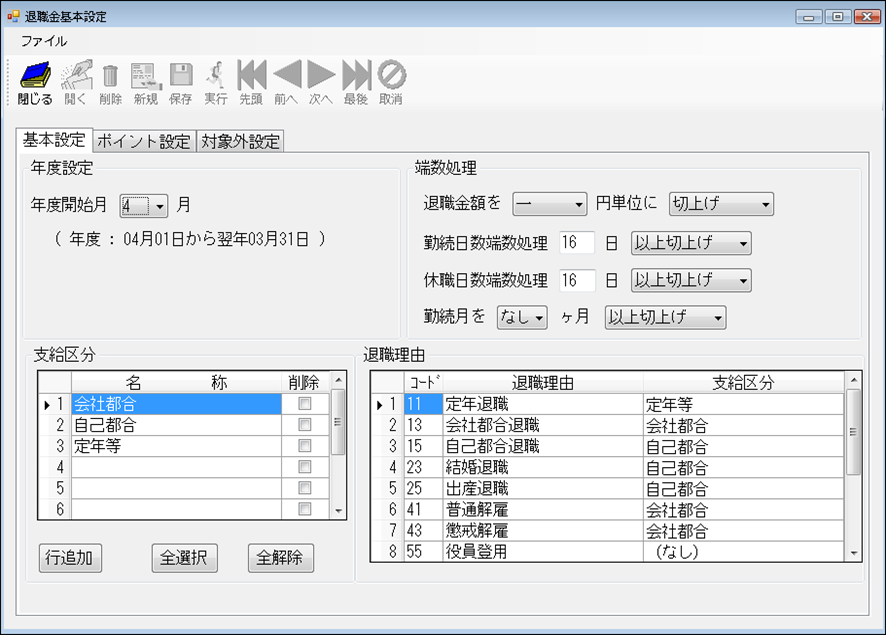Screen dimensions: 886x635
Task: Click the 削除 (delete) trash icon
Action: (x=110, y=77)
